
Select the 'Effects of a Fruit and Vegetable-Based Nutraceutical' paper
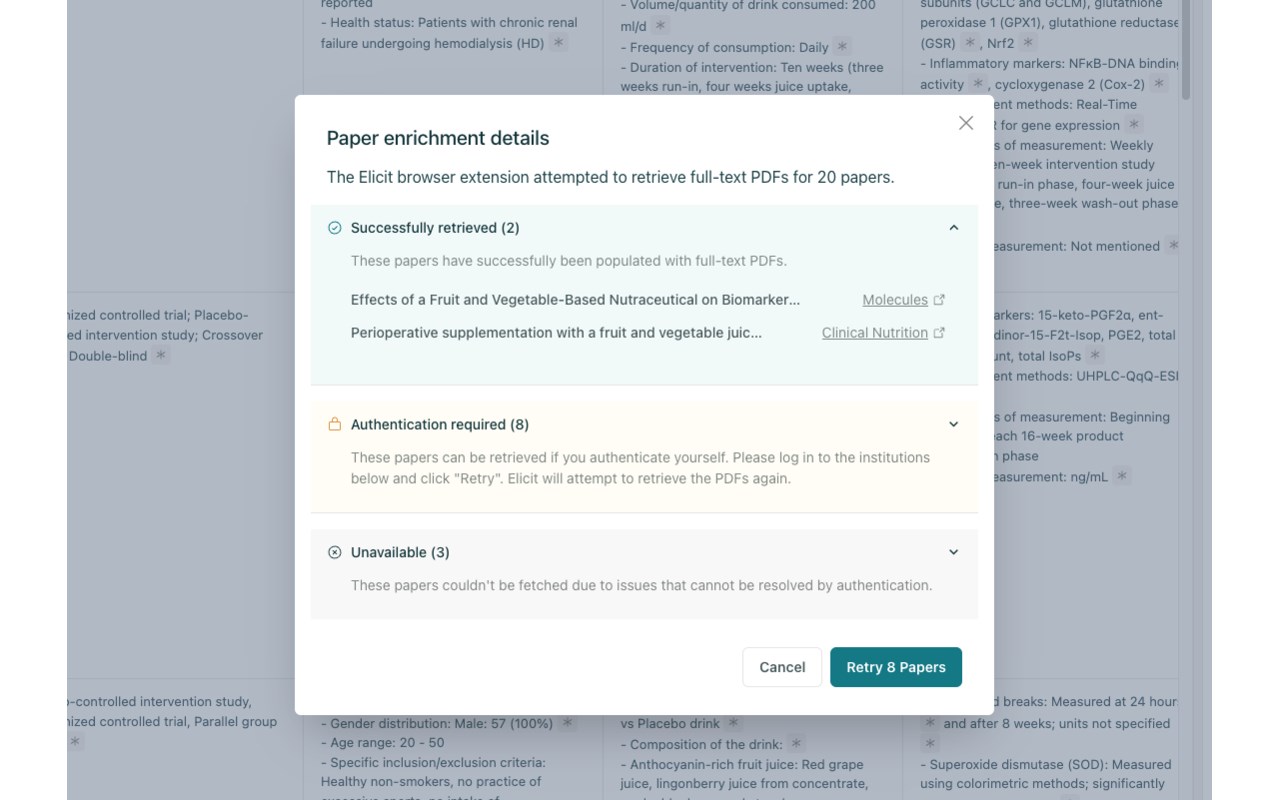tap(575, 300)
